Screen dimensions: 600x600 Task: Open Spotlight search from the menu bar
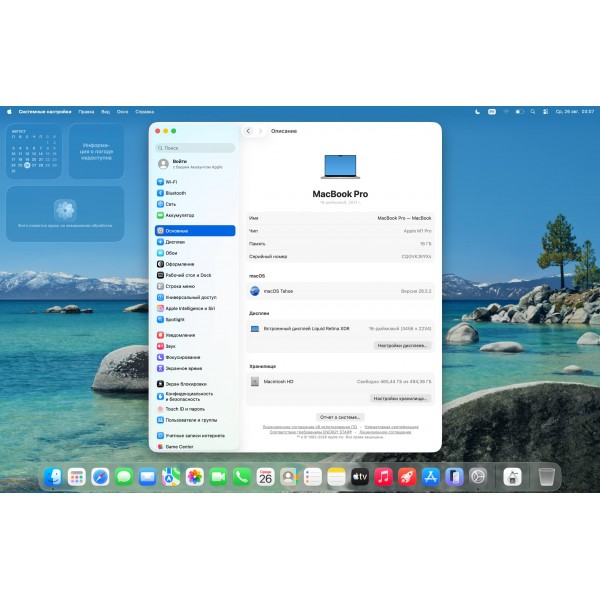click(x=533, y=112)
